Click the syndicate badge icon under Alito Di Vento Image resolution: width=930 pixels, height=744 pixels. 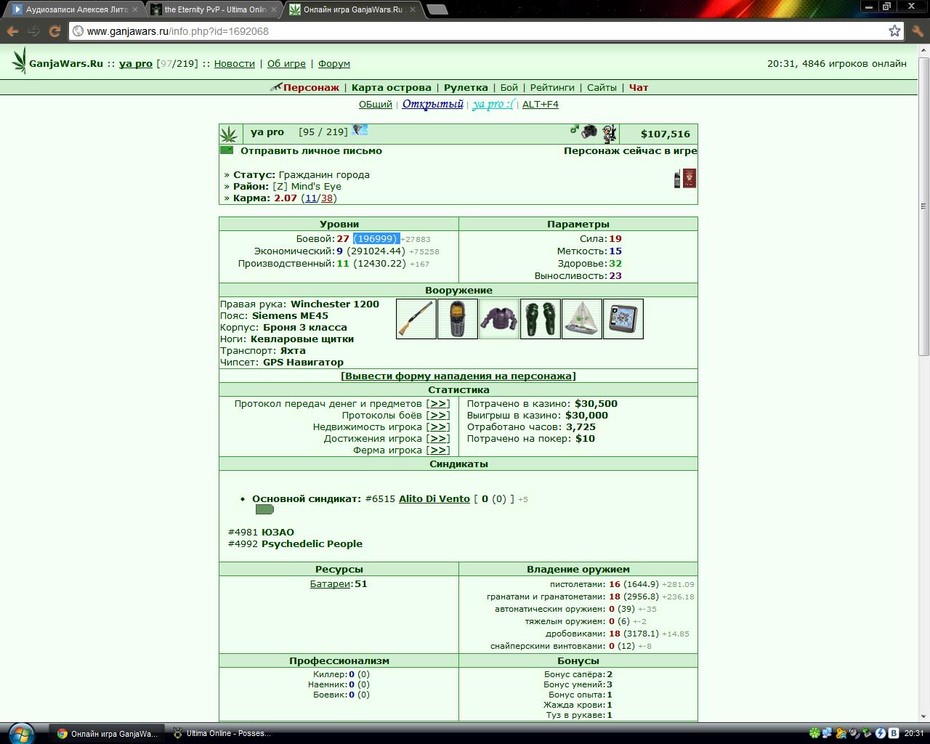click(265, 510)
